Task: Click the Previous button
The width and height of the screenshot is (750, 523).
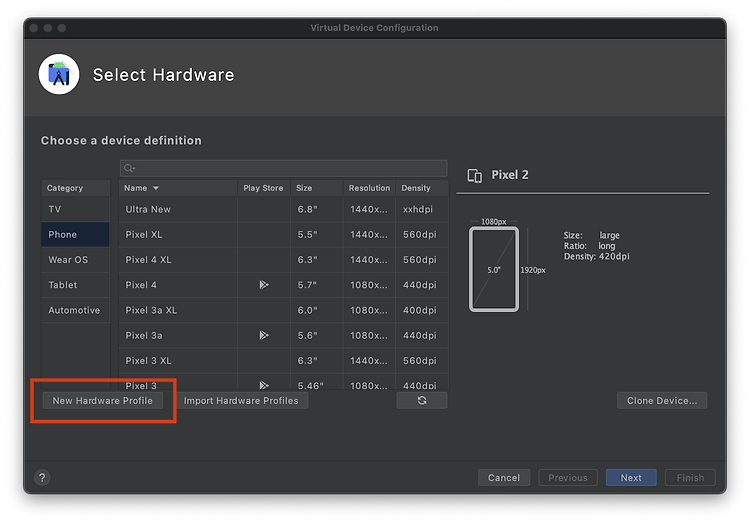Action: coord(568,478)
